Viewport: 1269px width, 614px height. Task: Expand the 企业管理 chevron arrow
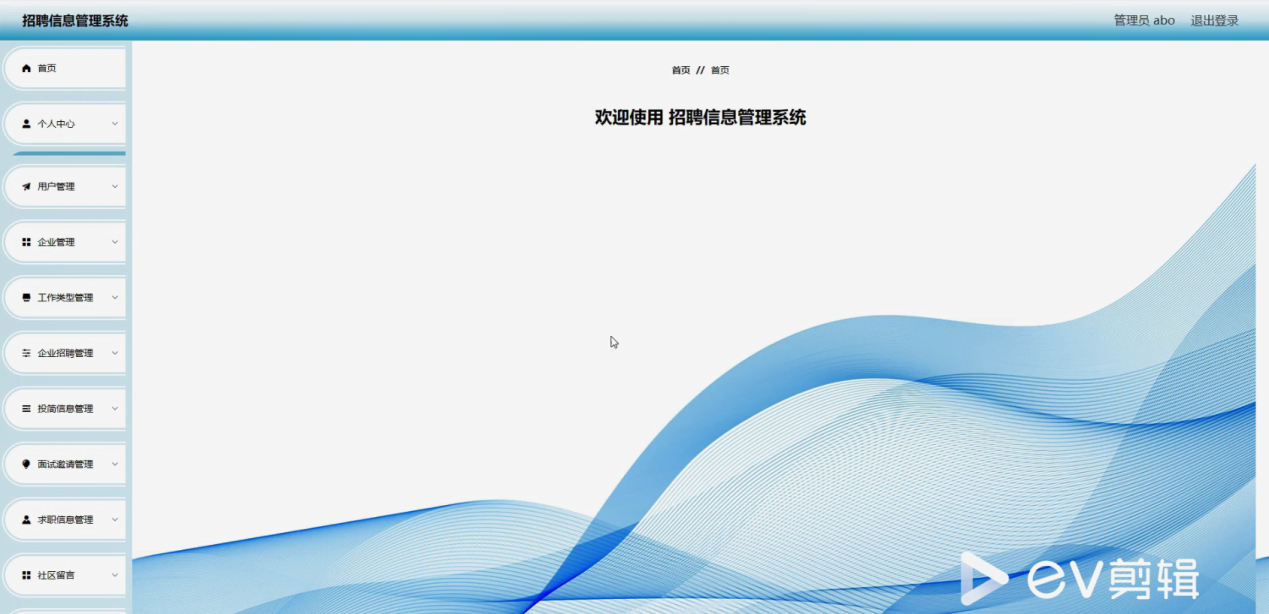115,242
